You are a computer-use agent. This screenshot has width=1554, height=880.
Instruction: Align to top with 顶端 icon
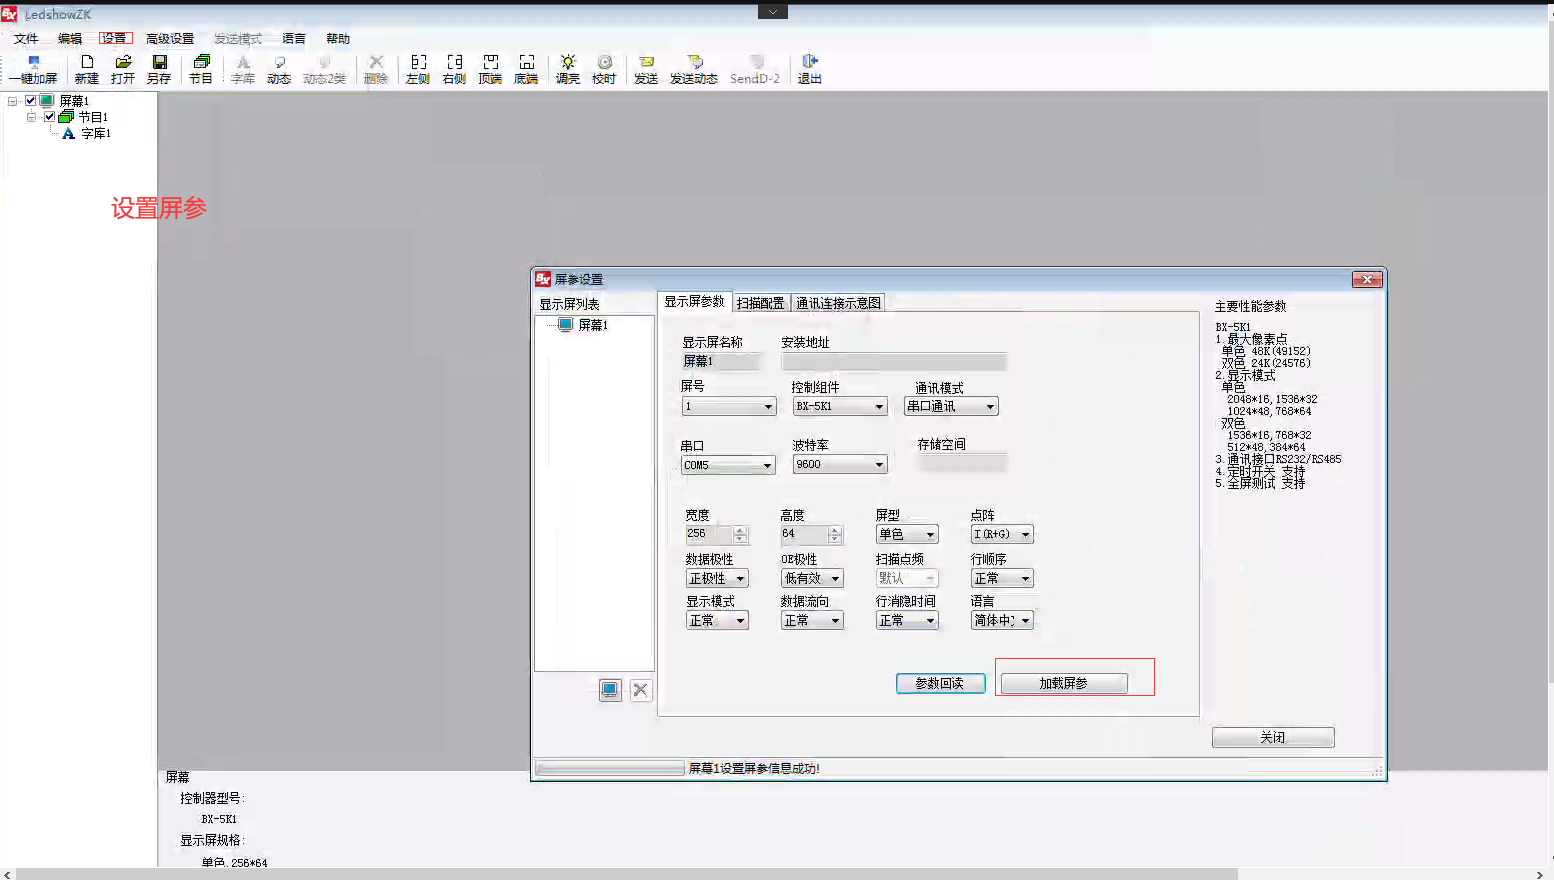click(490, 69)
